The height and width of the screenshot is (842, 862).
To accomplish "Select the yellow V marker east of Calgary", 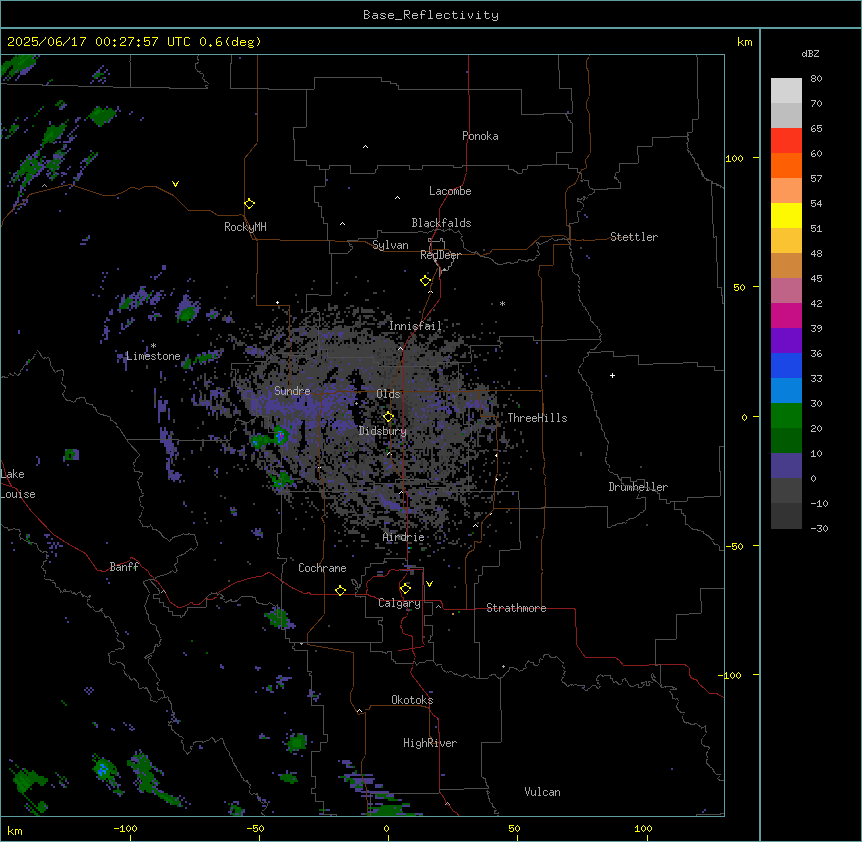I will pos(429,584).
